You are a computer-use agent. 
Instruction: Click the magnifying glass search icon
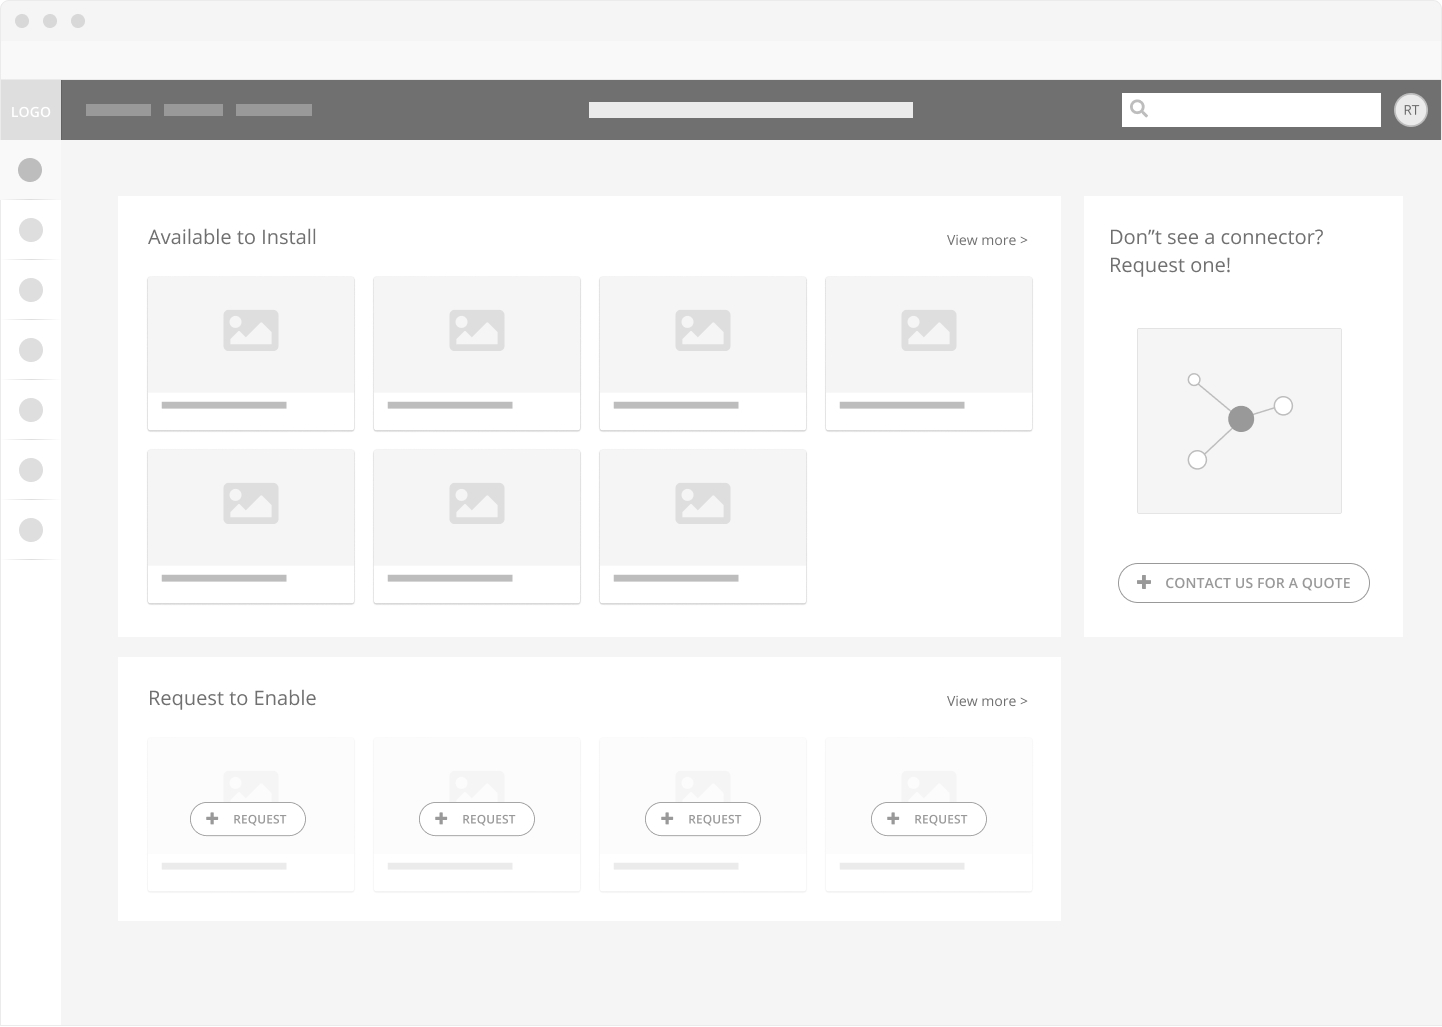[x=1139, y=108]
